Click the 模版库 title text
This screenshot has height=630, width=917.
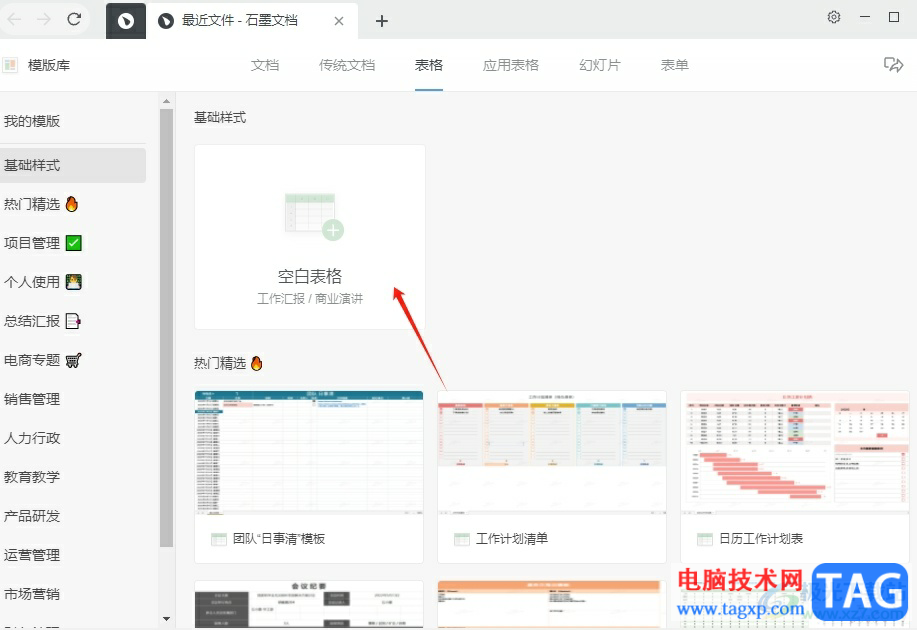[x=49, y=65]
